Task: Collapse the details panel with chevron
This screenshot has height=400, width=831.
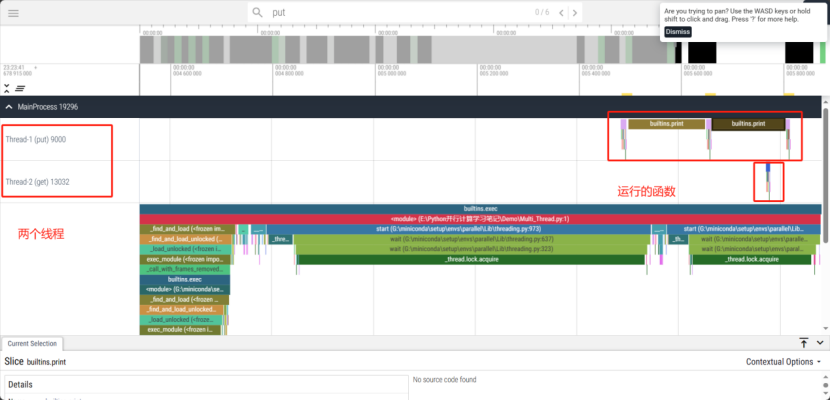Action: 818,343
